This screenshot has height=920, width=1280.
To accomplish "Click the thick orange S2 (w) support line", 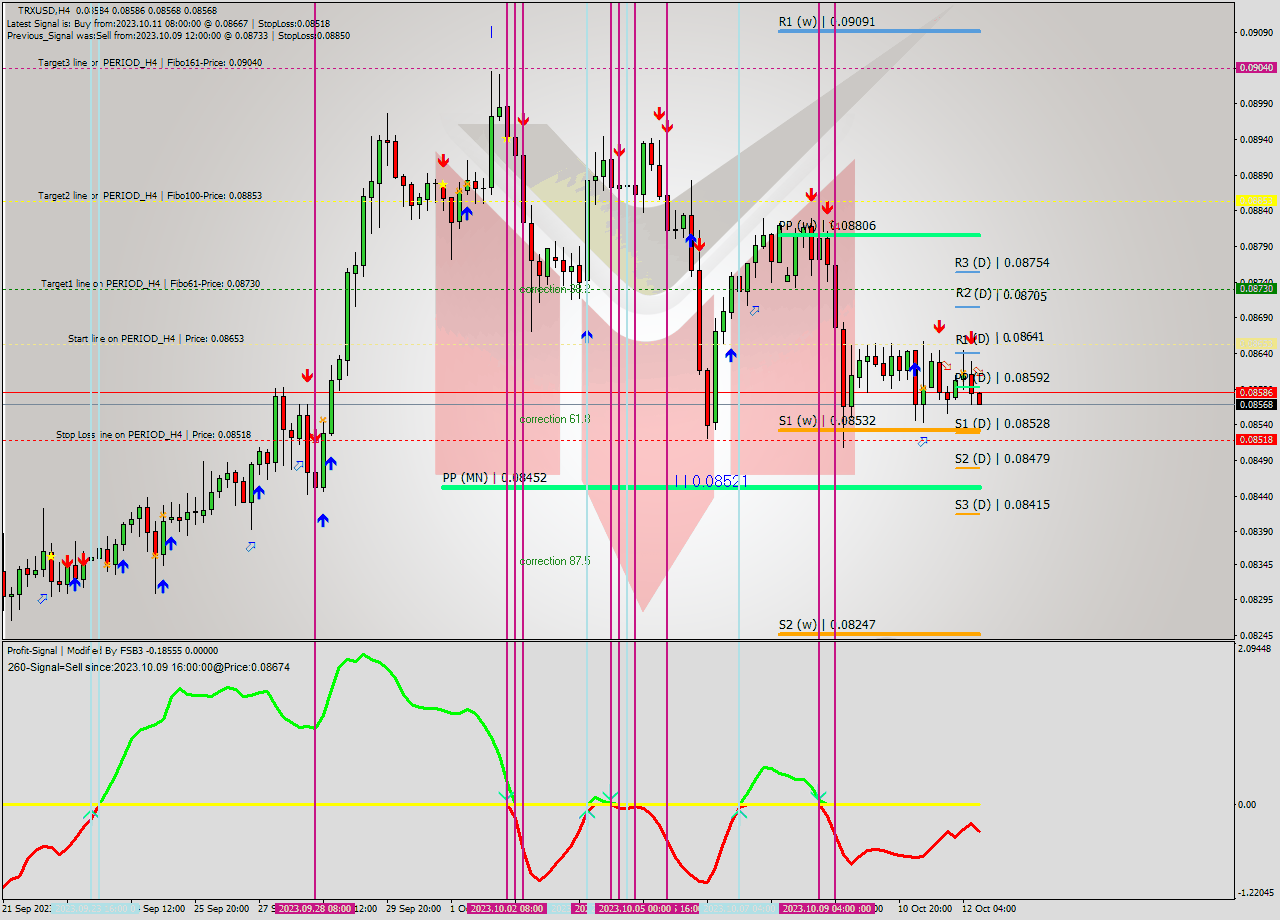I will tap(879, 634).
